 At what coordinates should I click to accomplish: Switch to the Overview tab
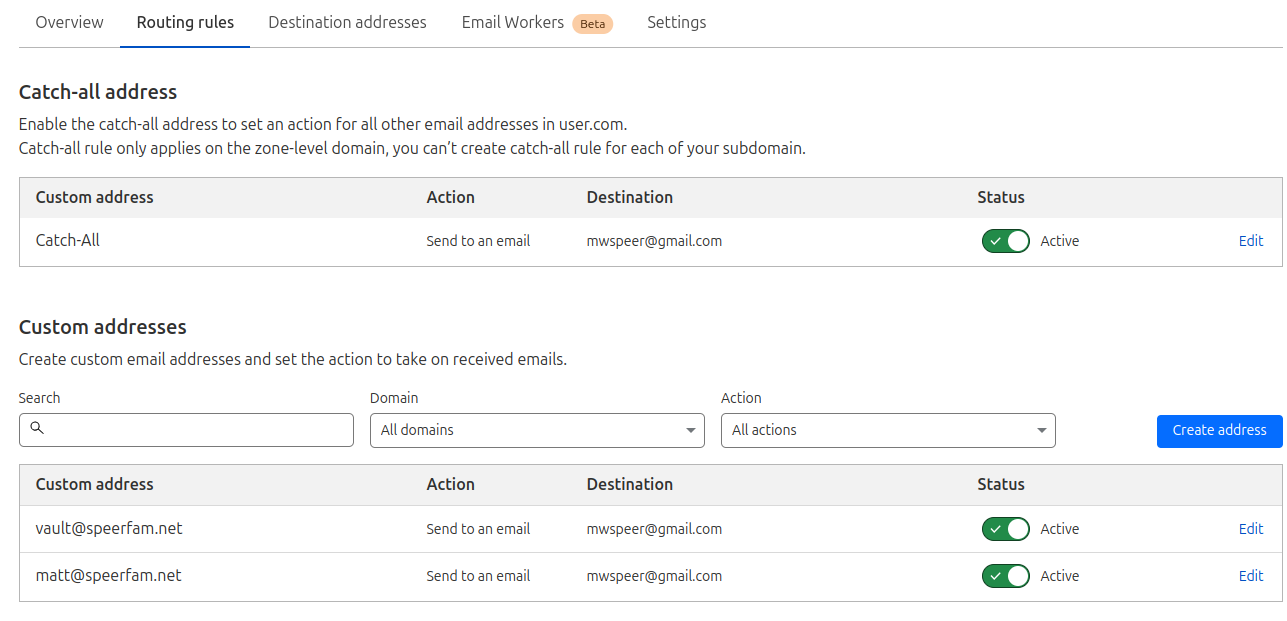tap(69, 22)
